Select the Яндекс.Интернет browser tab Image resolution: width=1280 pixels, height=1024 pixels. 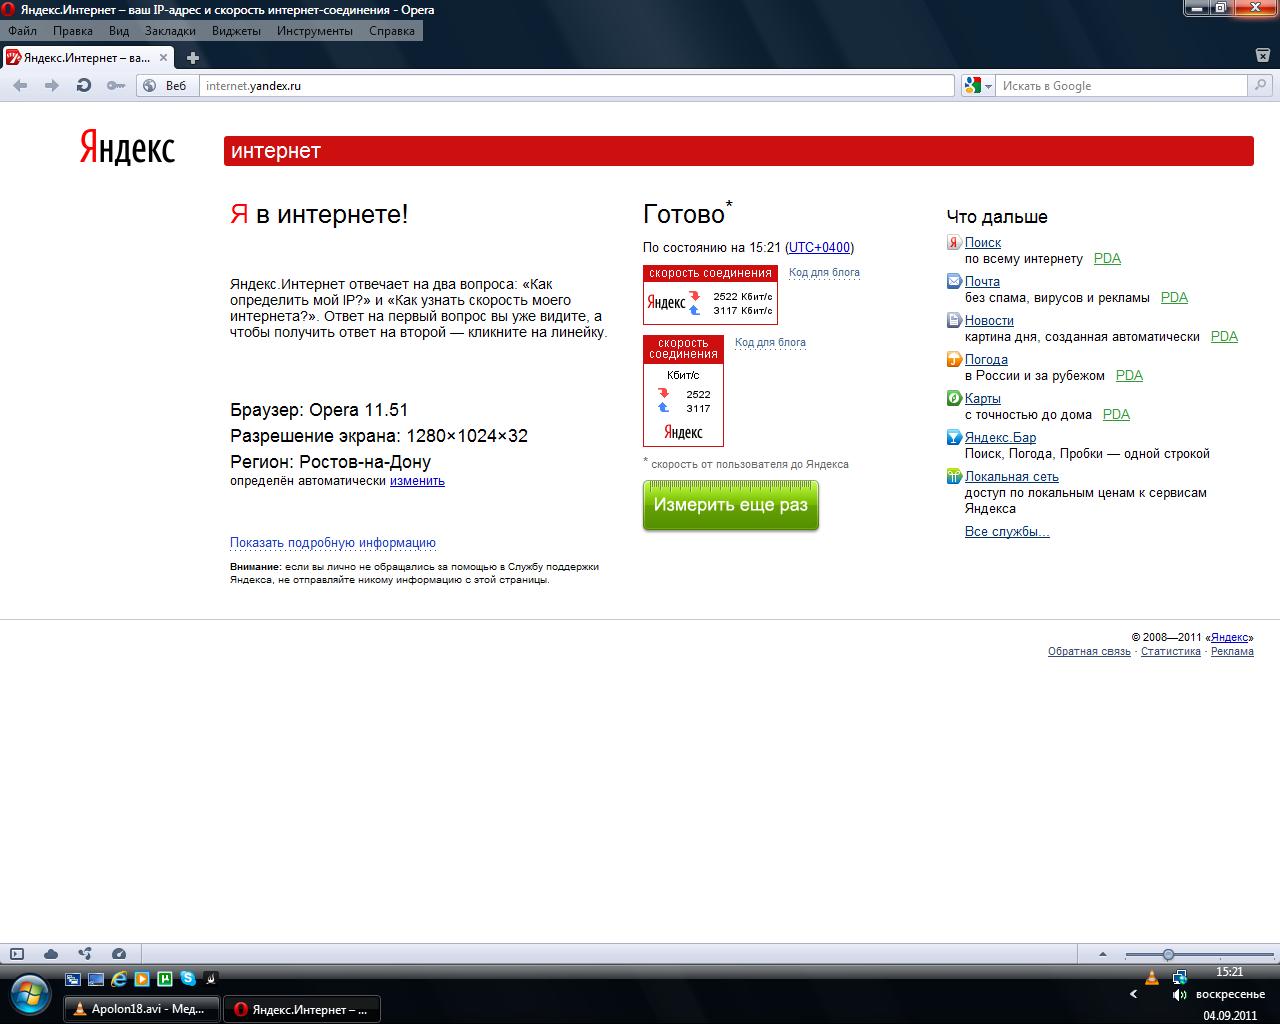(89, 58)
